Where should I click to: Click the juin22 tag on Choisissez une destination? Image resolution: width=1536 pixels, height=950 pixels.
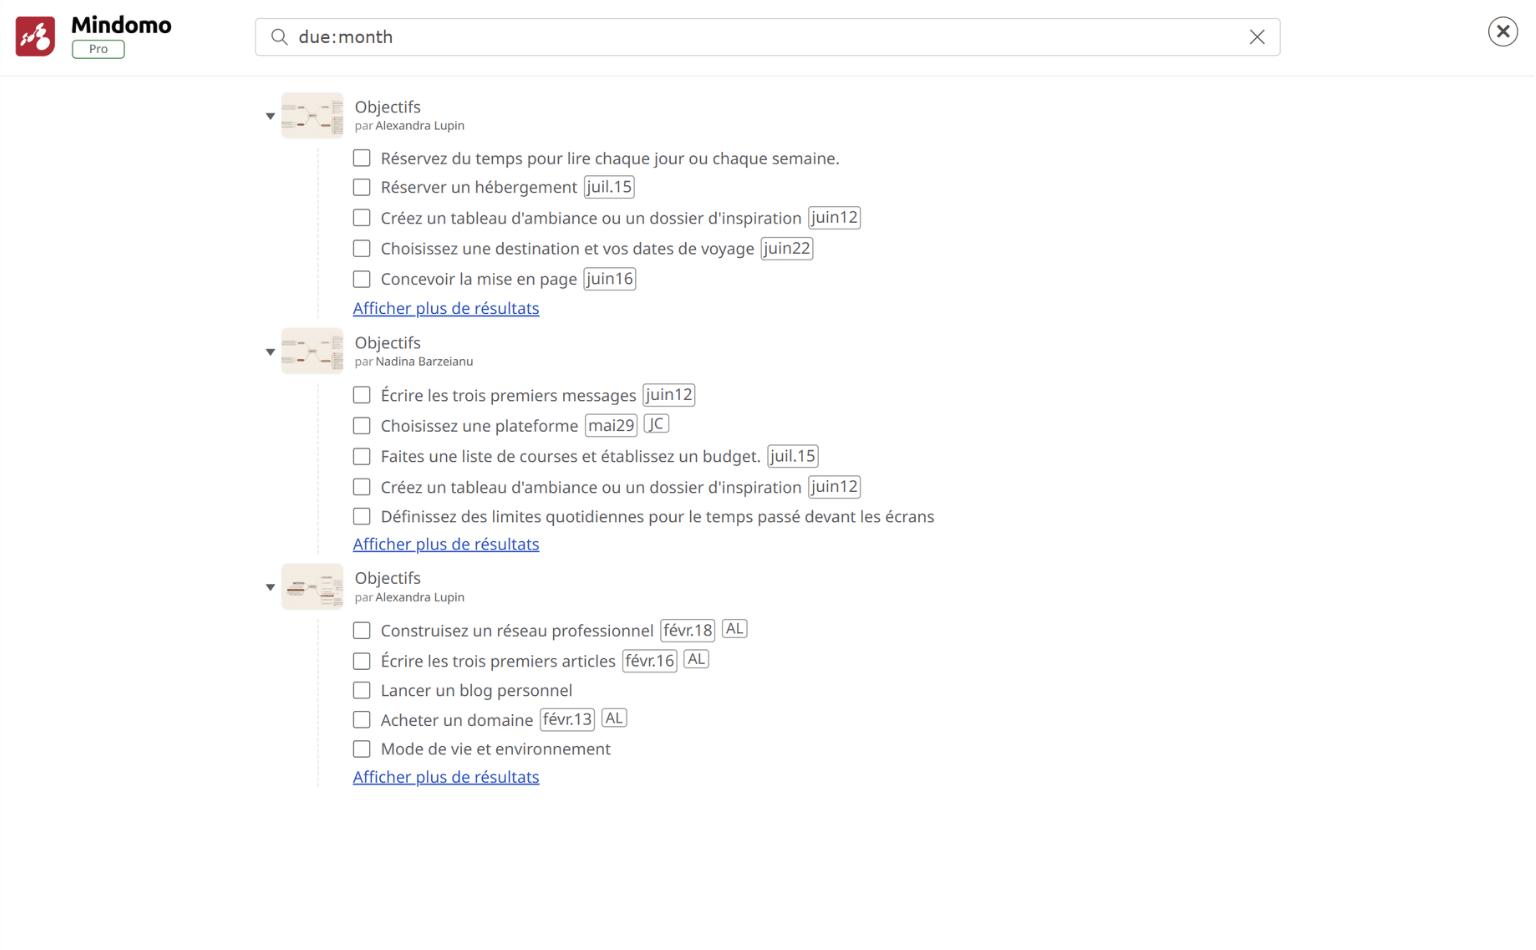[x=786, y=248]
